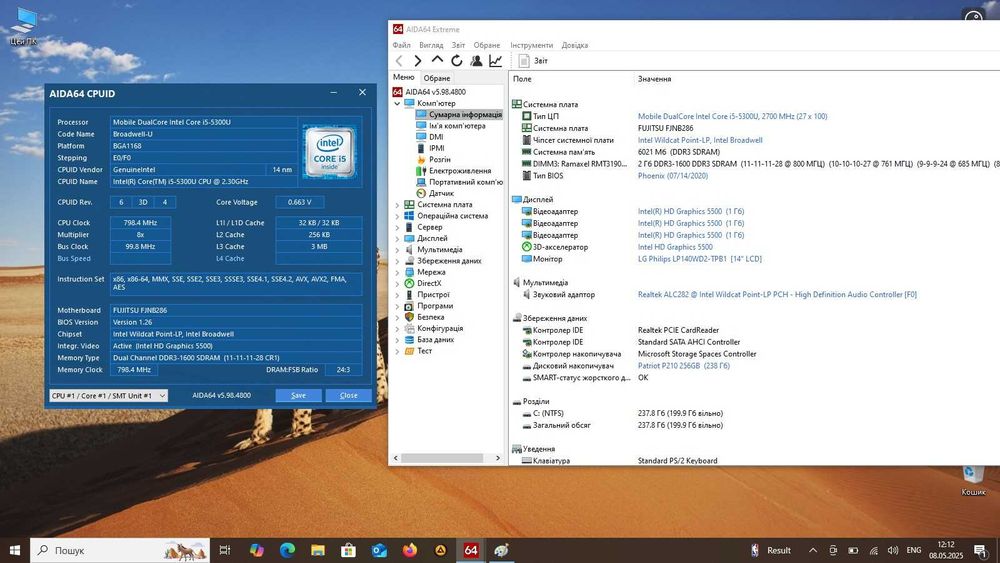The height and width of the screenshot is (563, 1000).
Task: Open LG Philips LP140WD2-TPB1 monitor link
Action: pyautogui.click(x=700, y=259)
